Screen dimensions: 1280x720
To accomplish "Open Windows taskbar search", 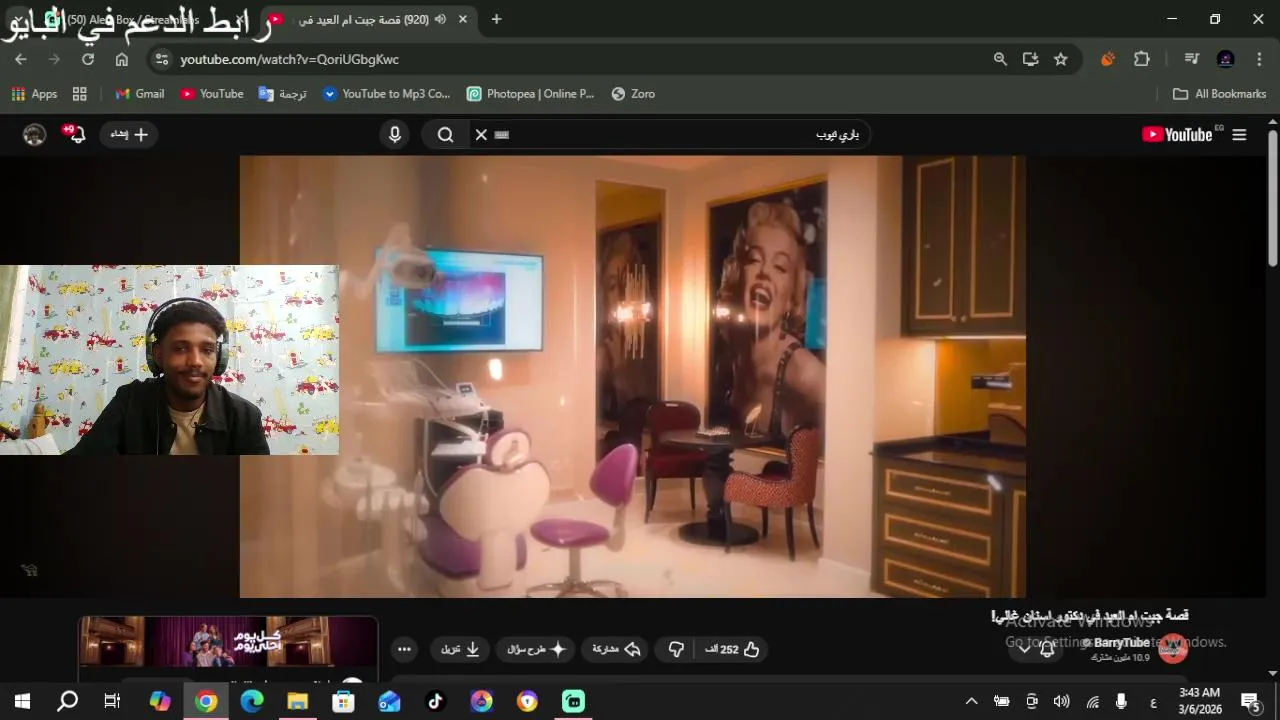I will (x=67, y=701).
